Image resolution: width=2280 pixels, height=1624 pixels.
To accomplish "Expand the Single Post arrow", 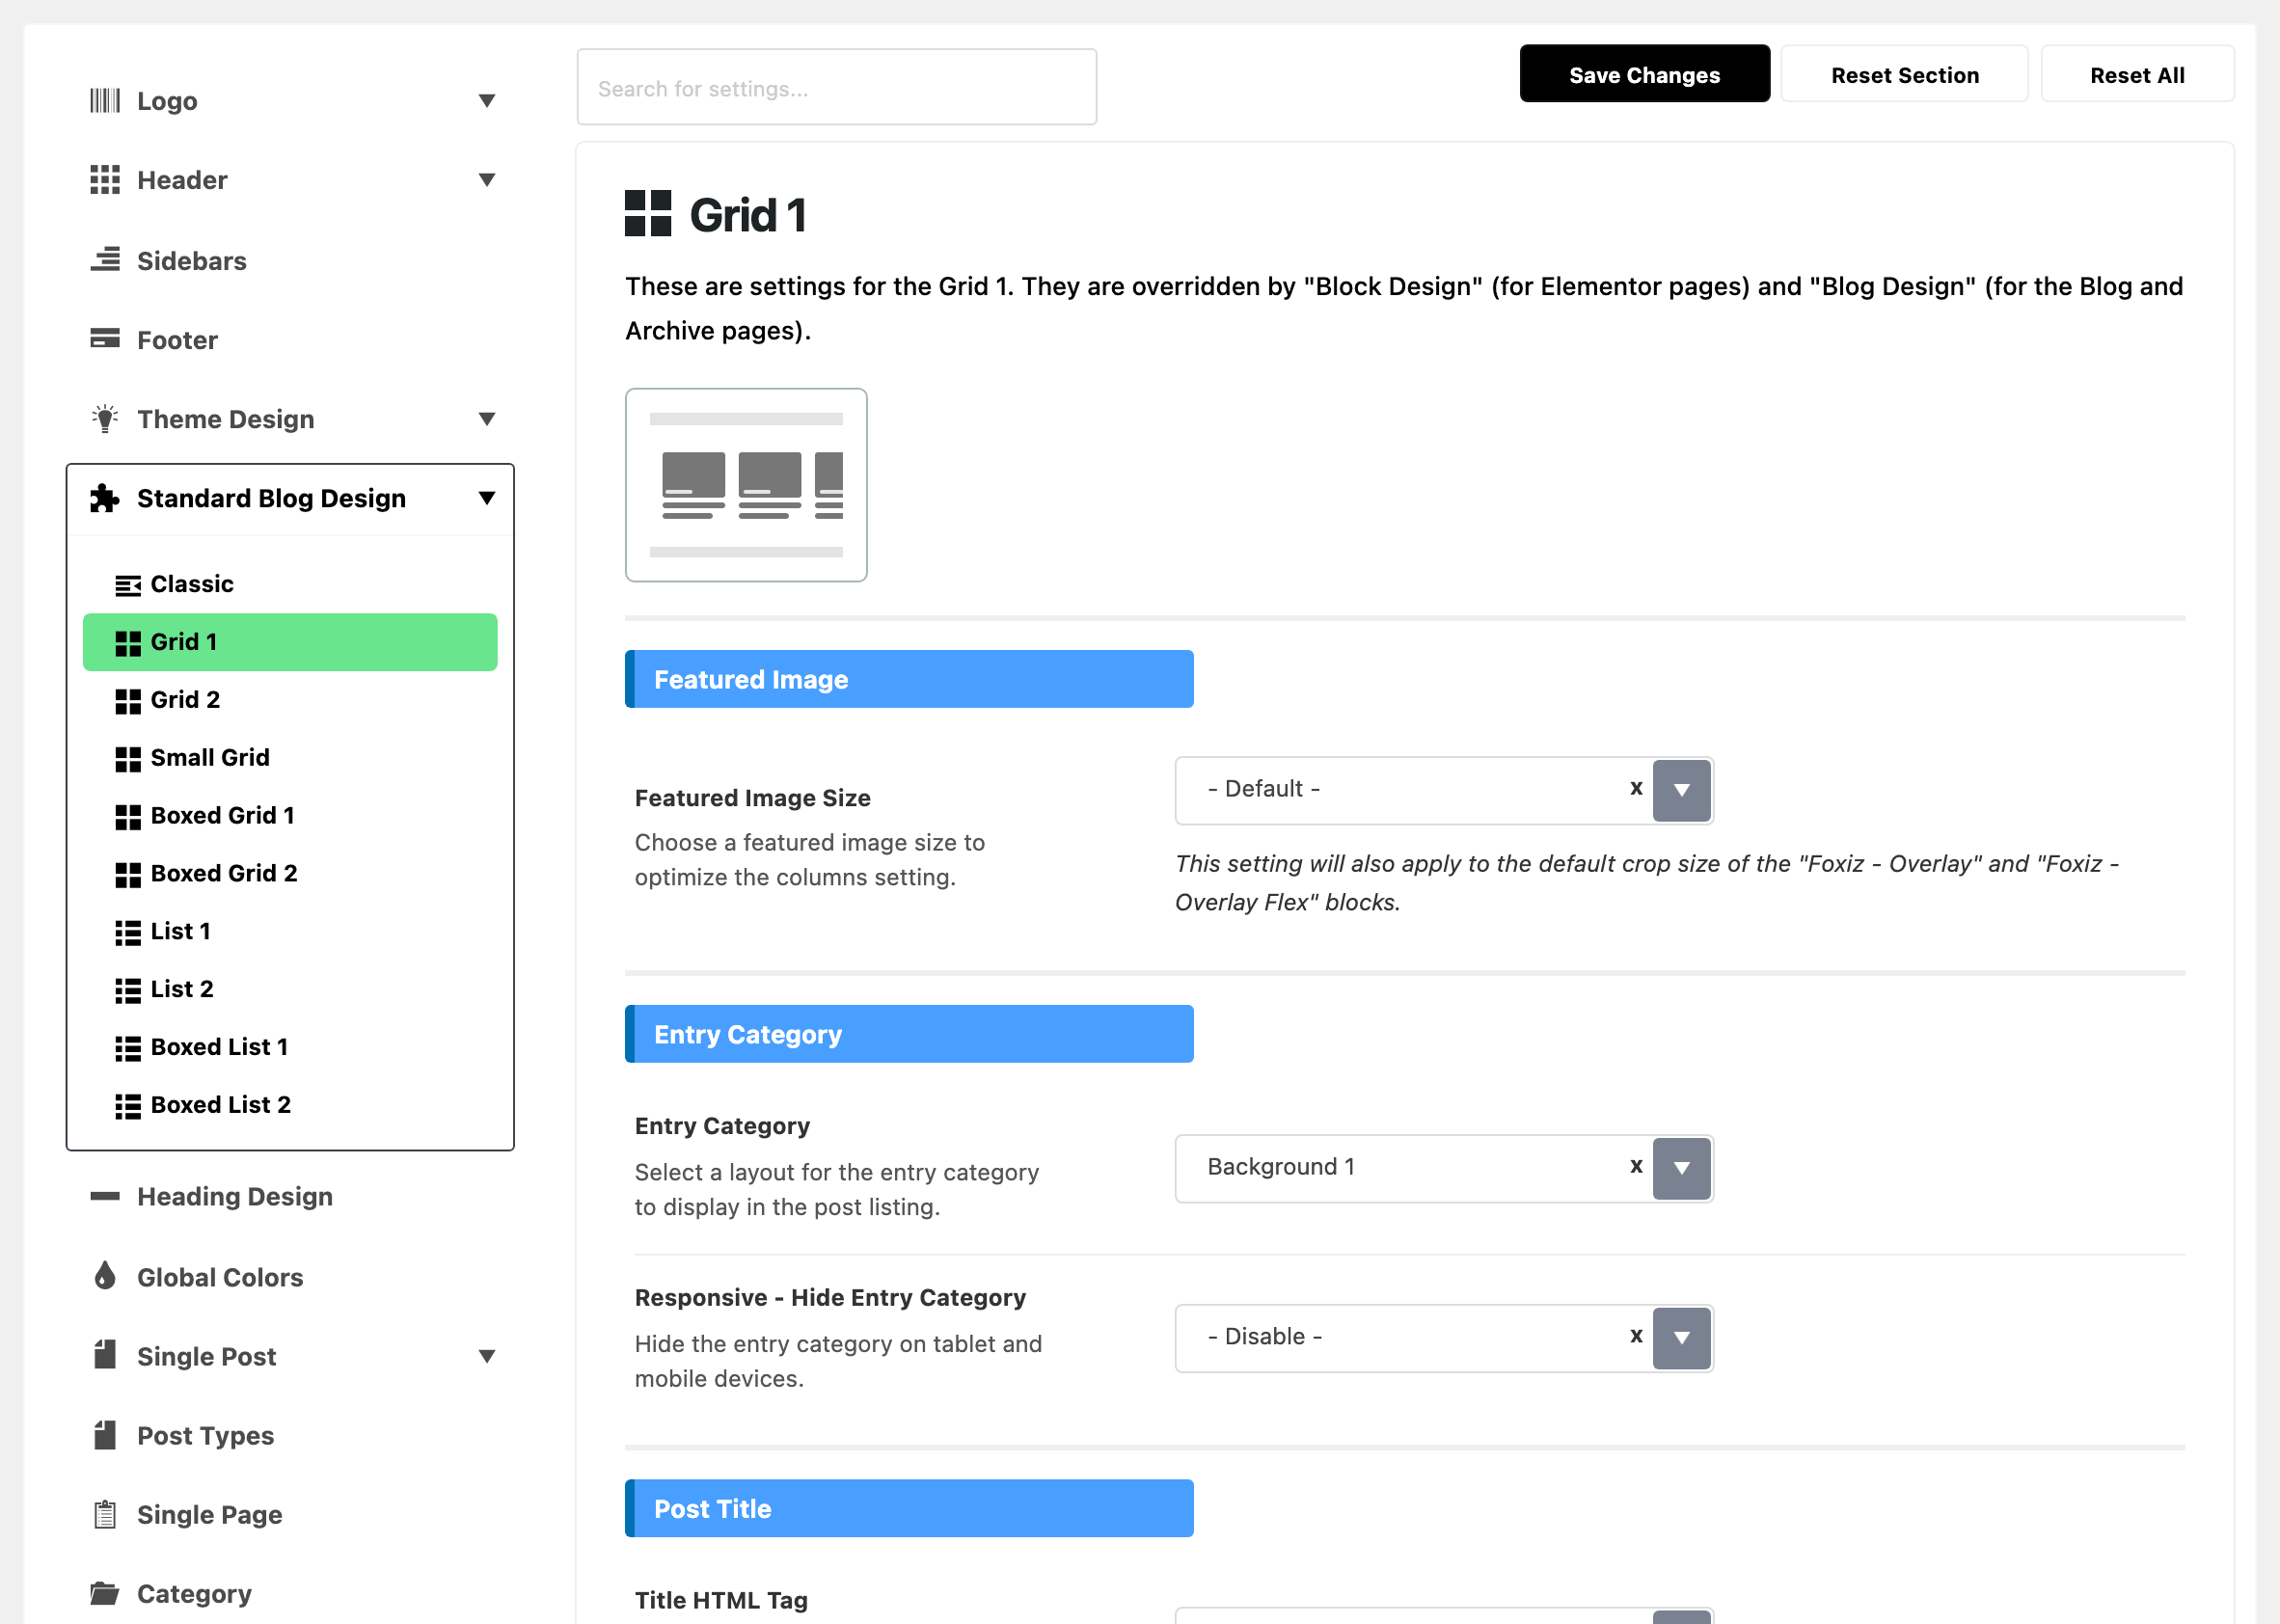I will coord(487,1356).
